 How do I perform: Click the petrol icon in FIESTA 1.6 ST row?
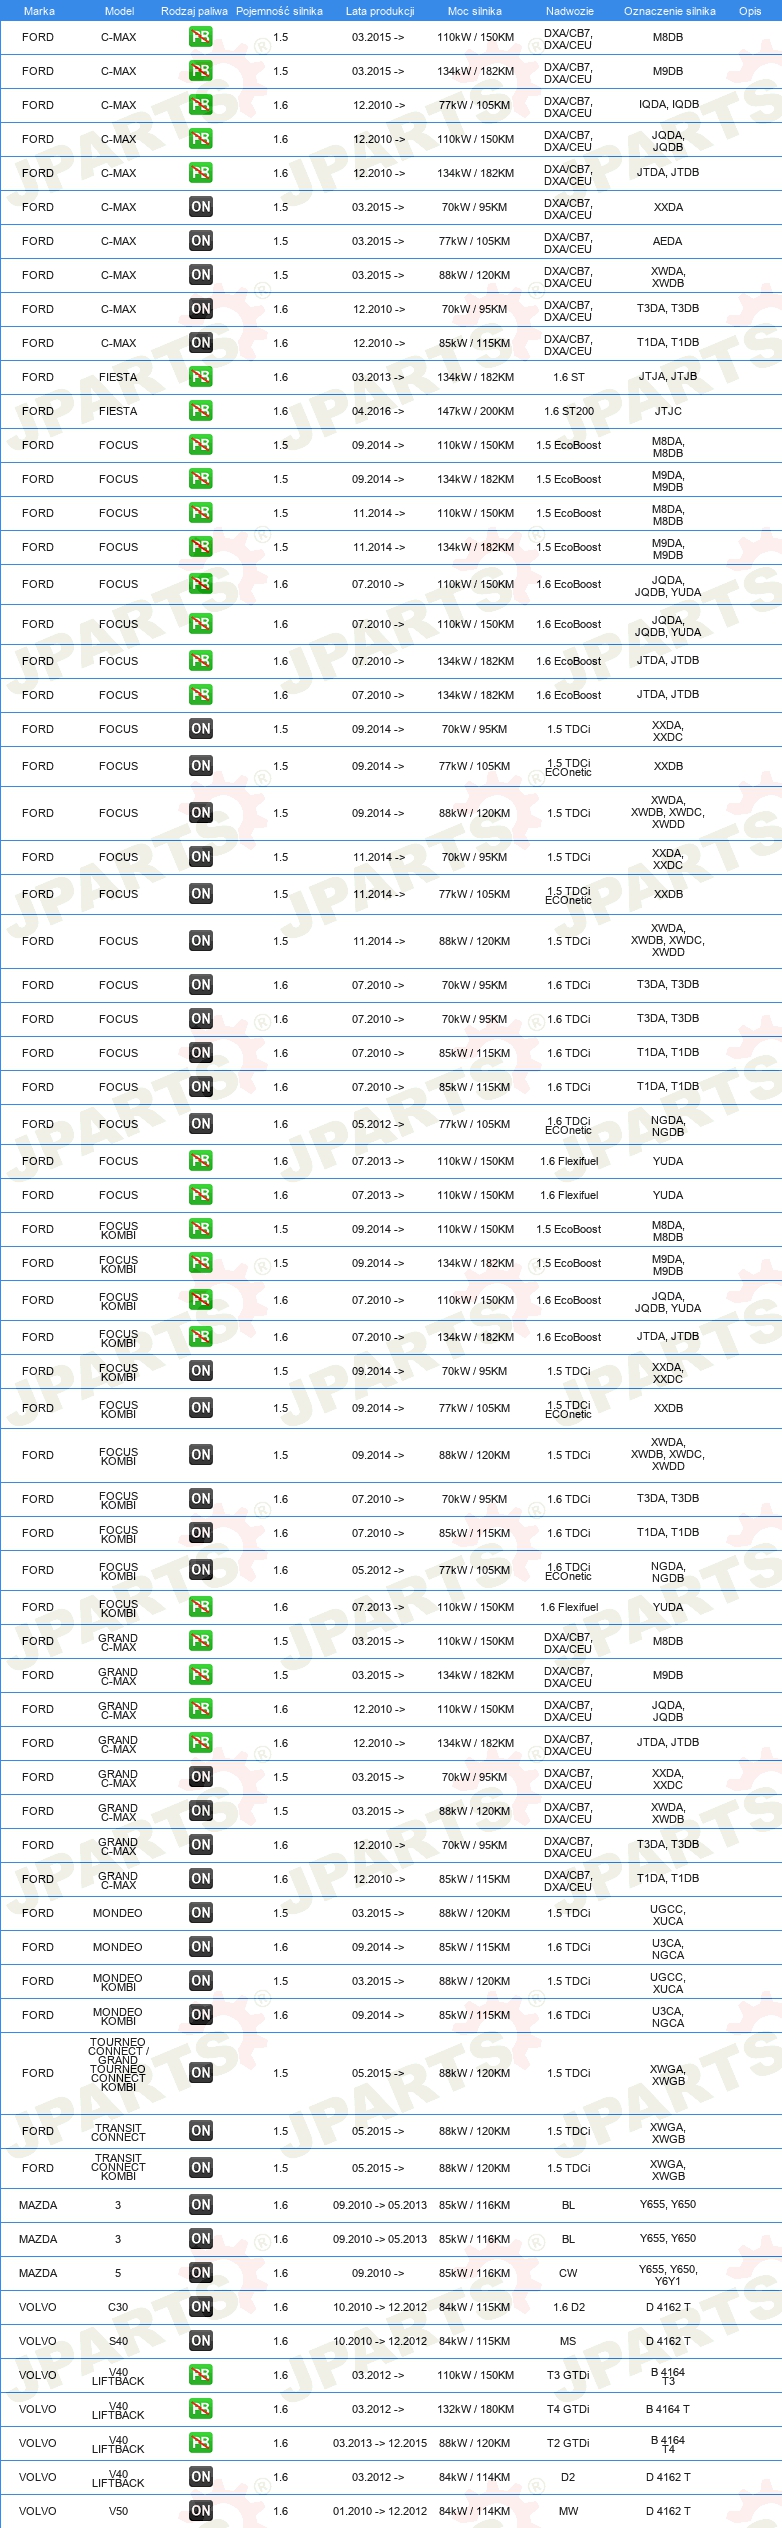(x=201, y=377)
